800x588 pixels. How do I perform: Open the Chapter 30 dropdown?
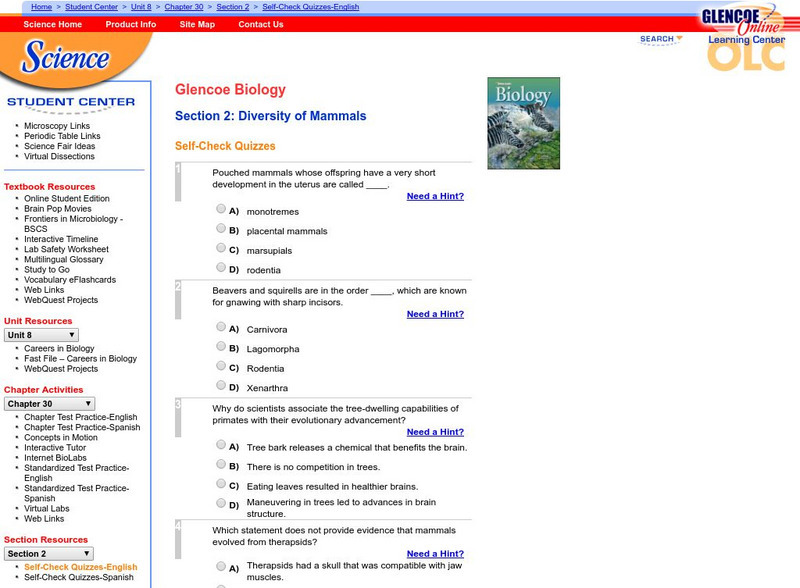pos(49,404)
